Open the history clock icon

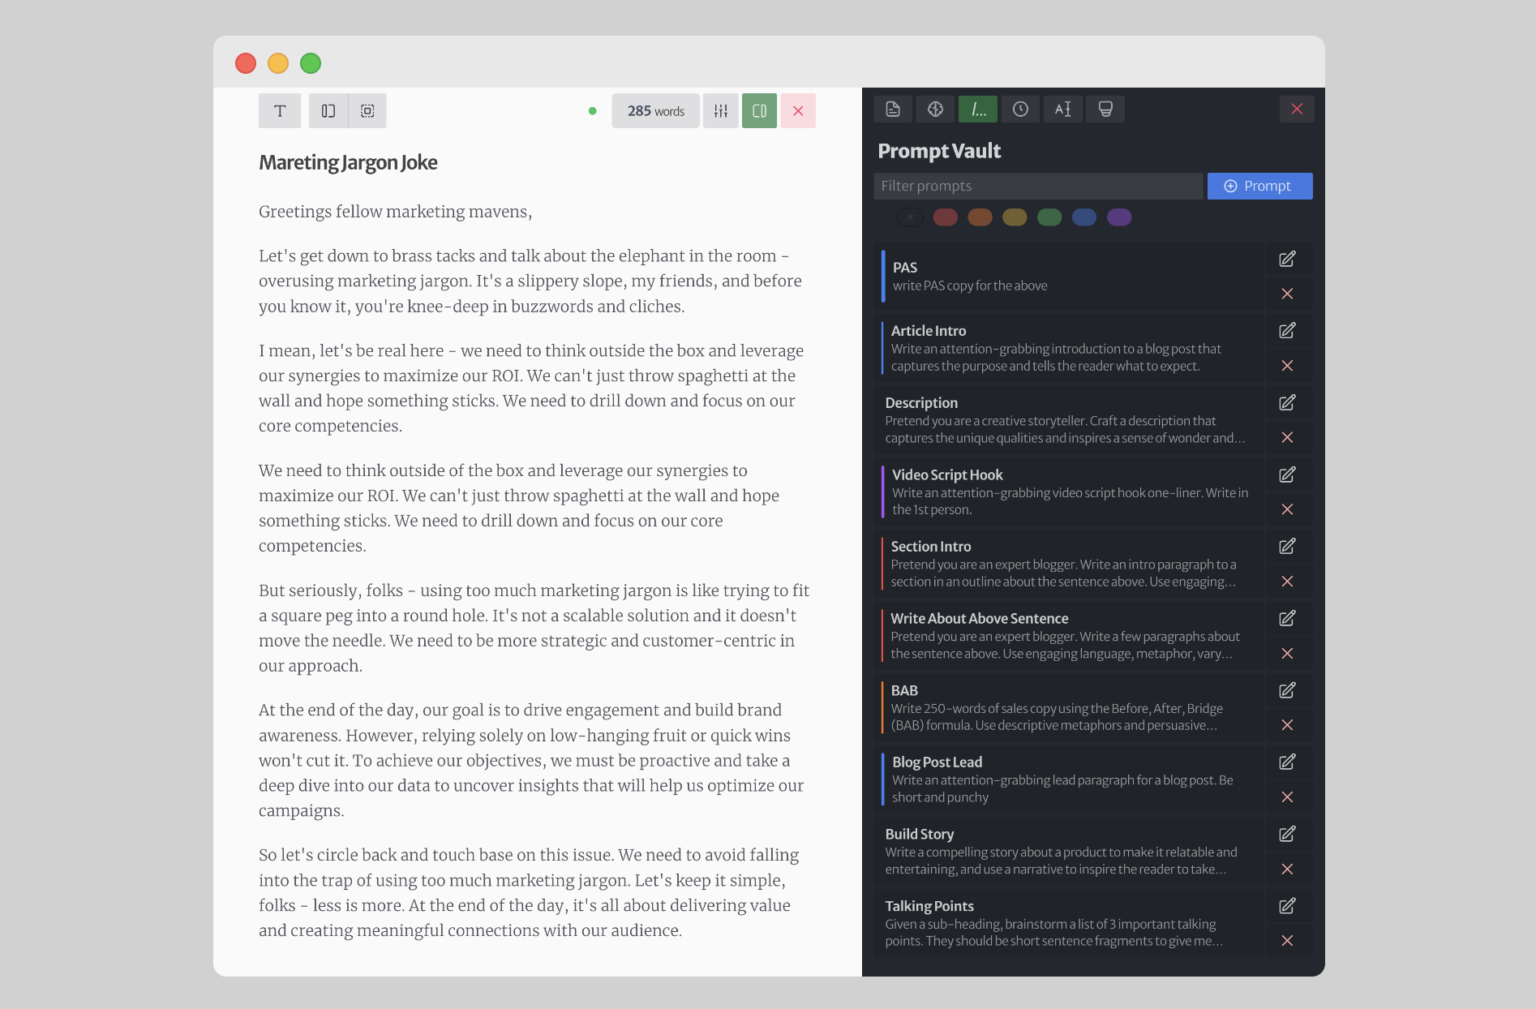[x=1020, y=109]
